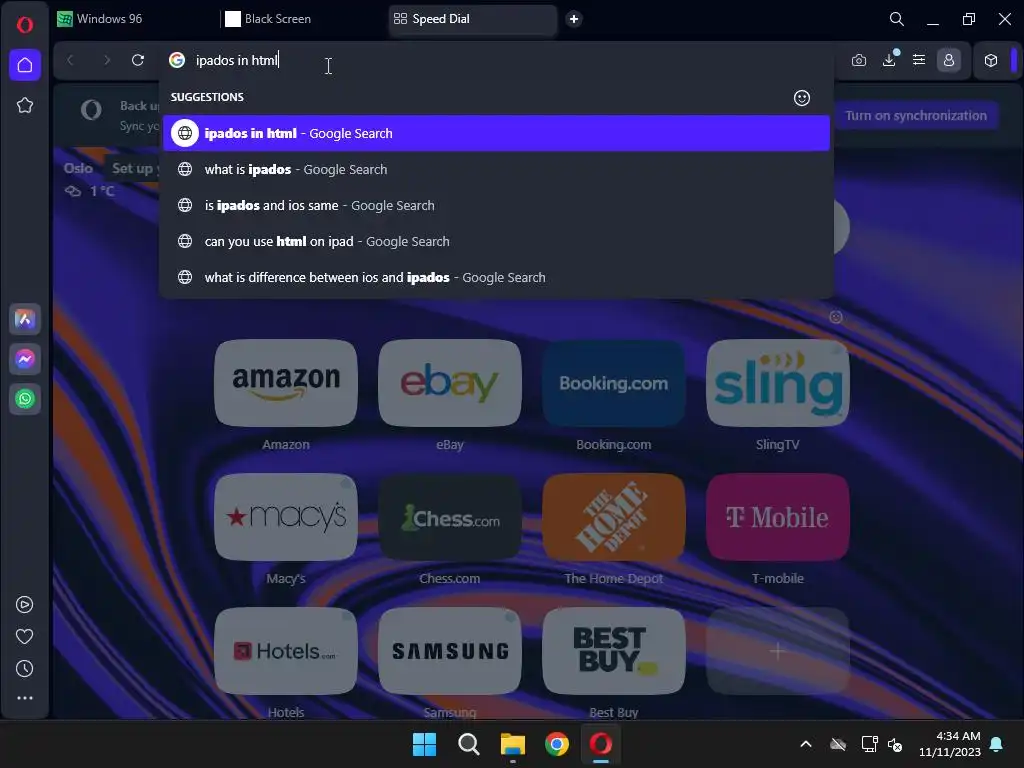Select suggestion 'ipados in html'
The image size is (1024, 768).
[496, 133]
